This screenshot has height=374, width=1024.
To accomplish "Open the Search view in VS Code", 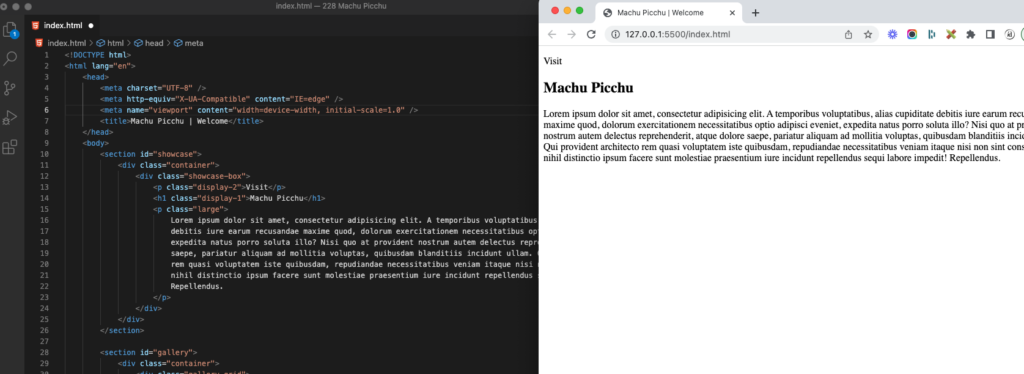I will 10,59.
